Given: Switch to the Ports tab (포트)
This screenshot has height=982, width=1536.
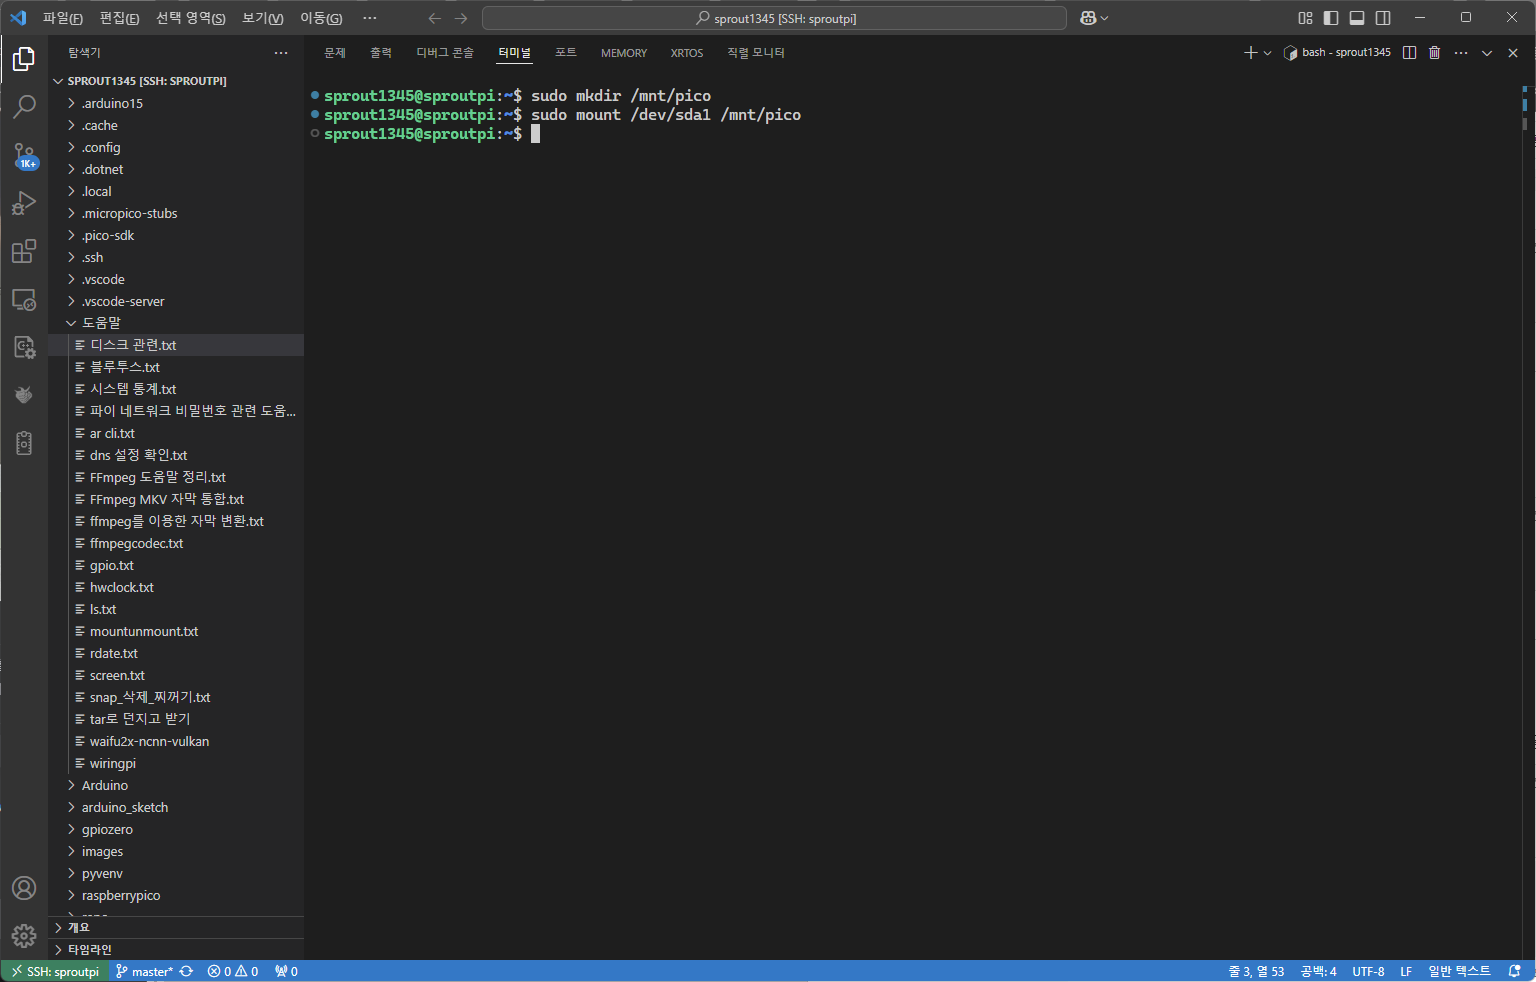Looking at the screenshot, I should coord(566,53).
